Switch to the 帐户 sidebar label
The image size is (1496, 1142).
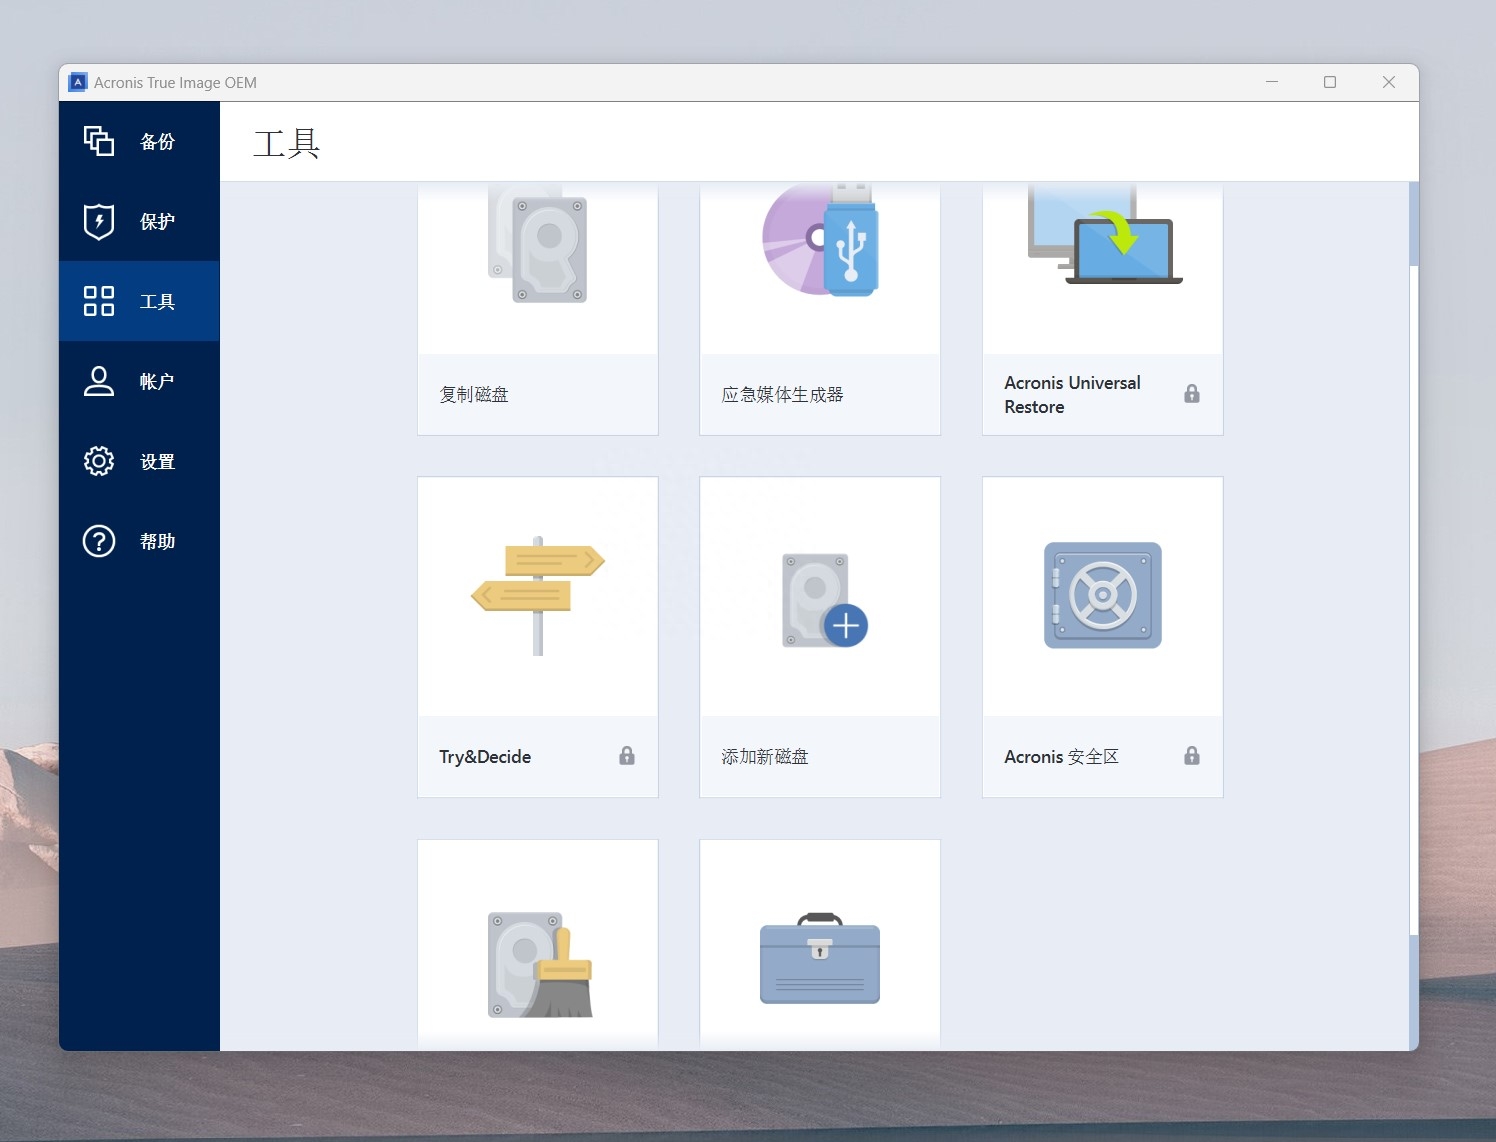tap(157, 382)
